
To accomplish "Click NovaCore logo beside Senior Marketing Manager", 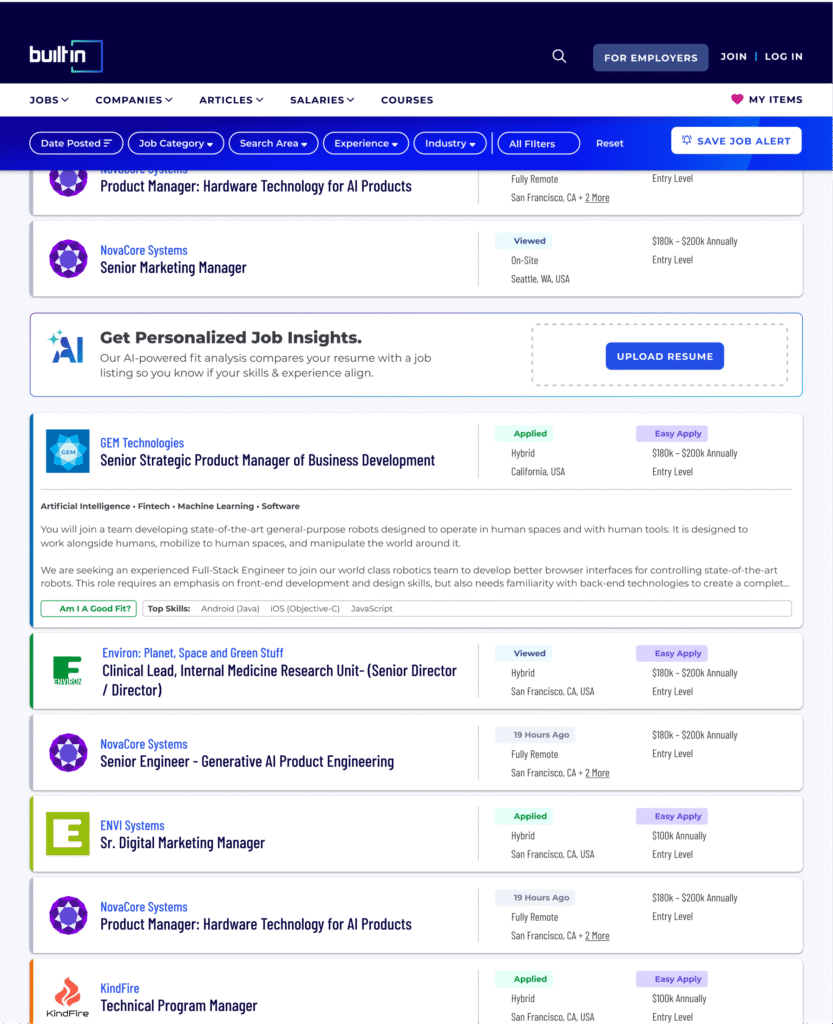I will [x=68, y=259].
